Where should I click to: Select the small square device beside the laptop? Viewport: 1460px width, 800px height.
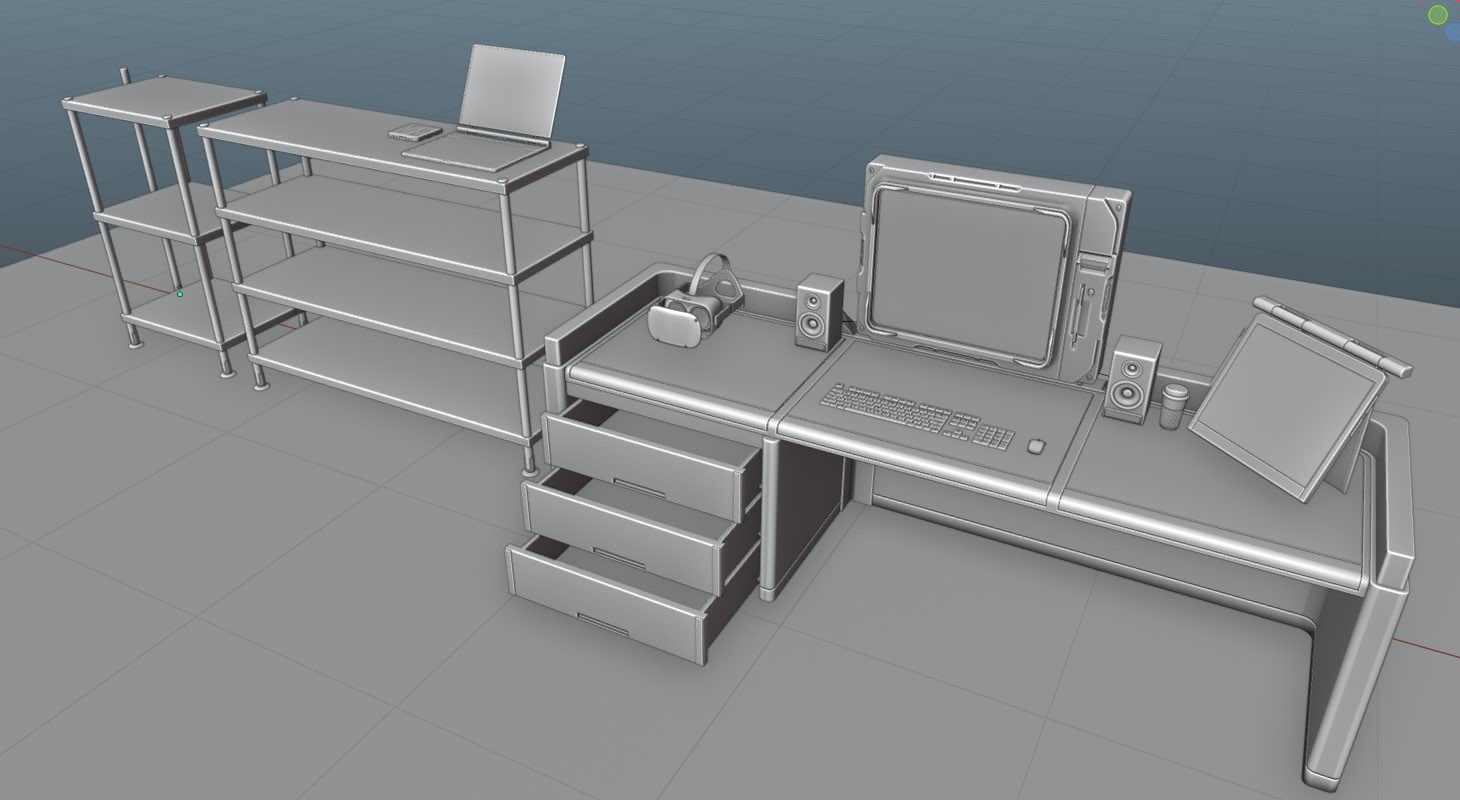tap(416, 132)
